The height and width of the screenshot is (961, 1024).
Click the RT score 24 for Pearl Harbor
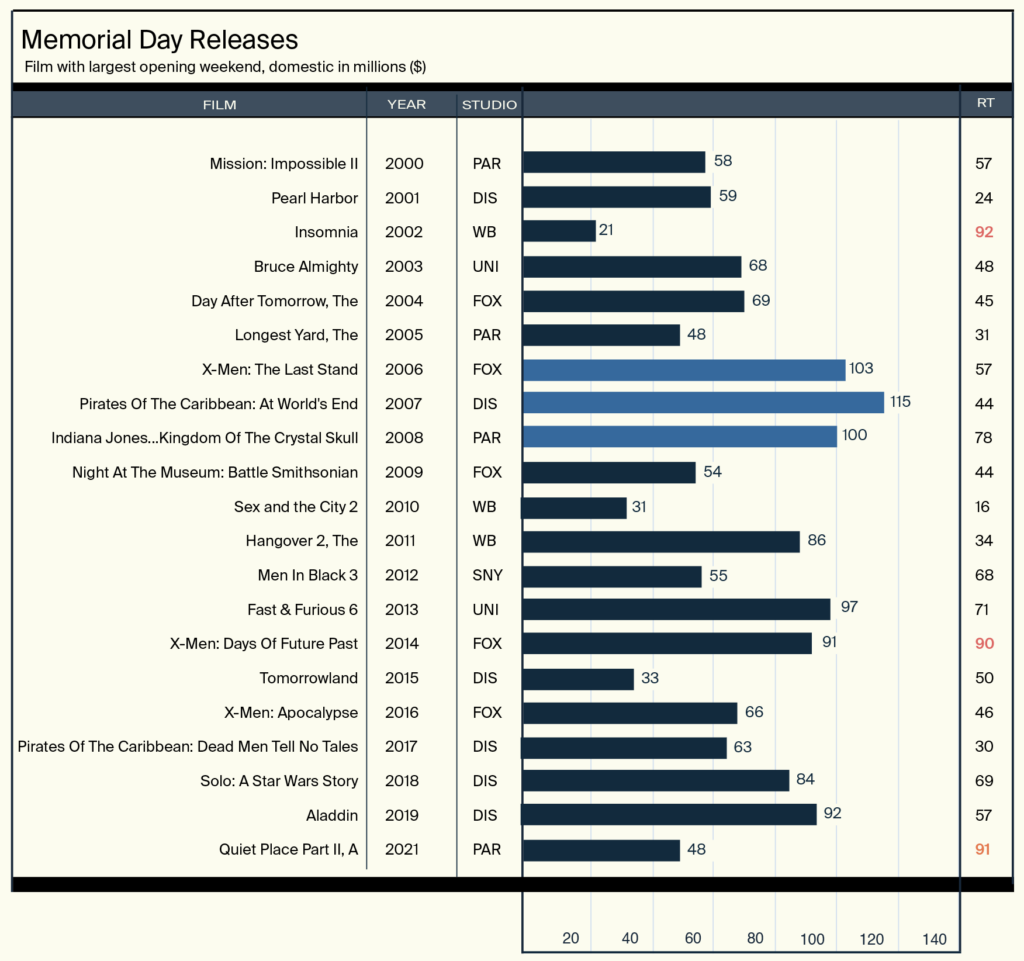click(x=984, y=198)
